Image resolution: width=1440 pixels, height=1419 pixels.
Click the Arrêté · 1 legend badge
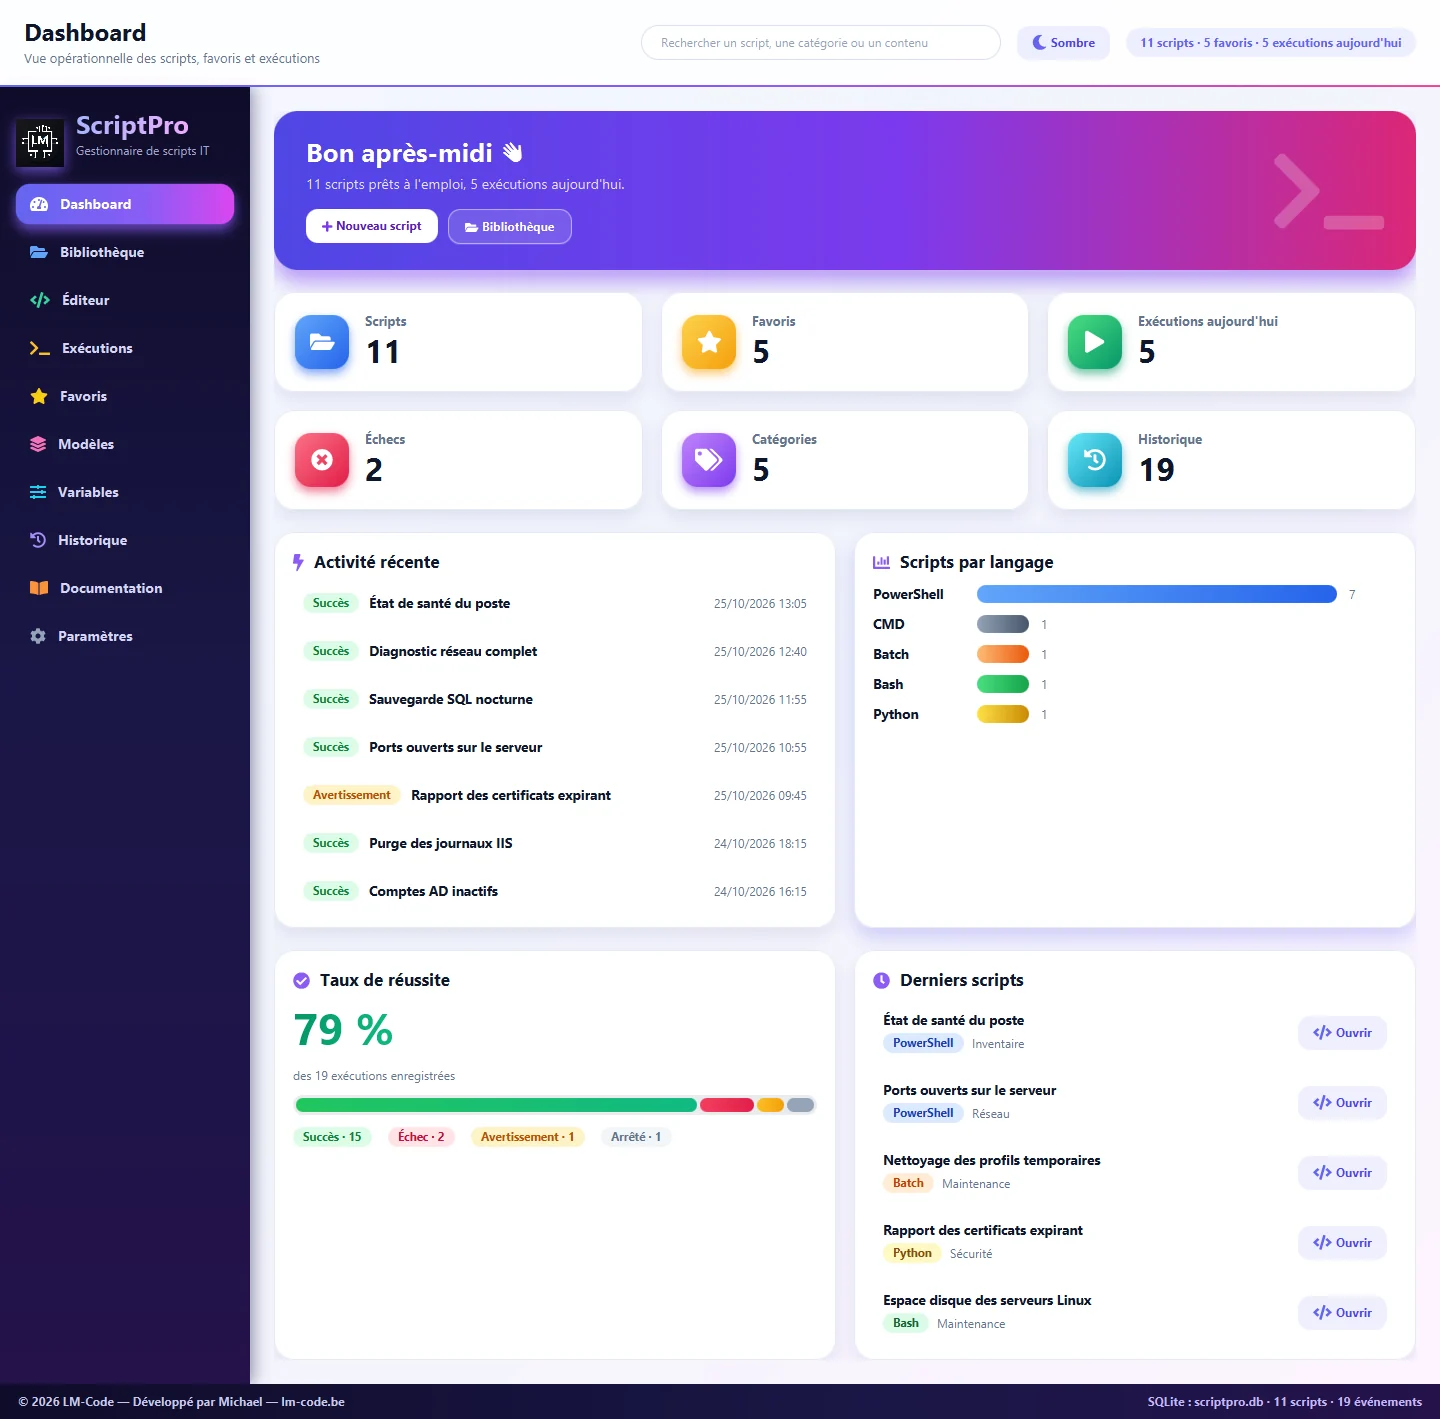pos(636,1137)
